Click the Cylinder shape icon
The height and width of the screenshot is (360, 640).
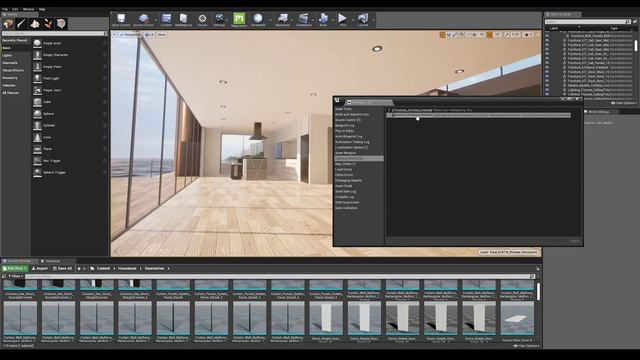(x=38, y=125)
